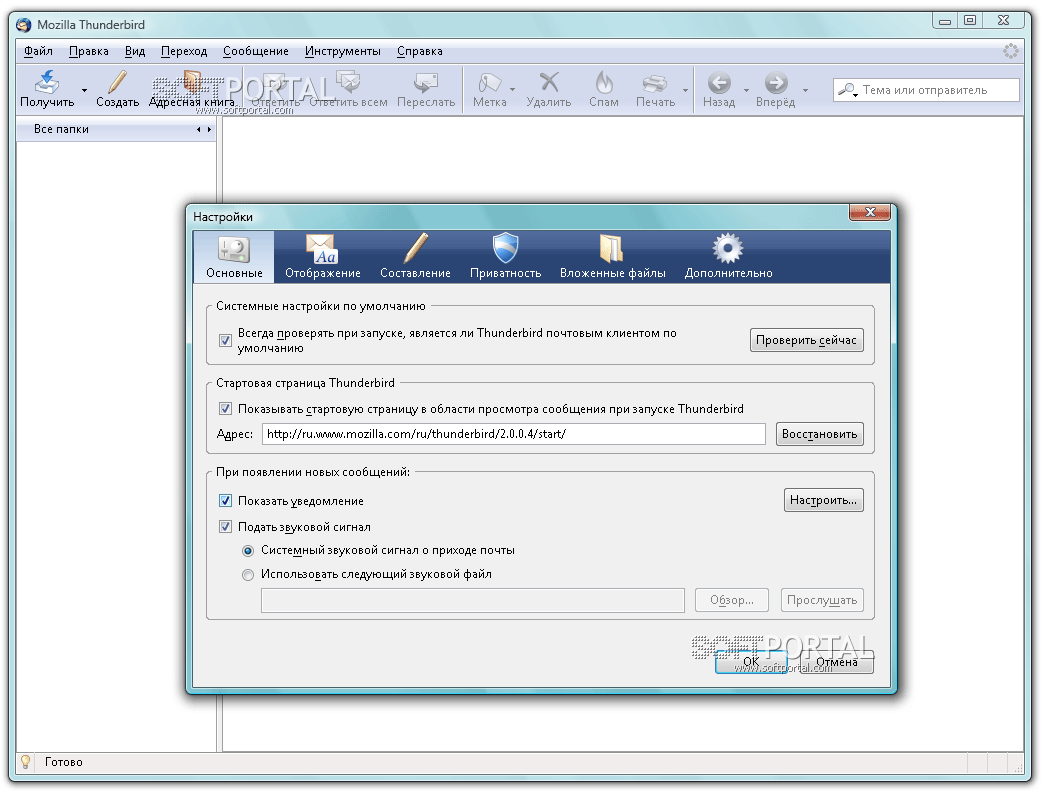Select Использовать следующий звуковой файл radio button
This screenshot has width=1042, height=793.
pos(248,575)
